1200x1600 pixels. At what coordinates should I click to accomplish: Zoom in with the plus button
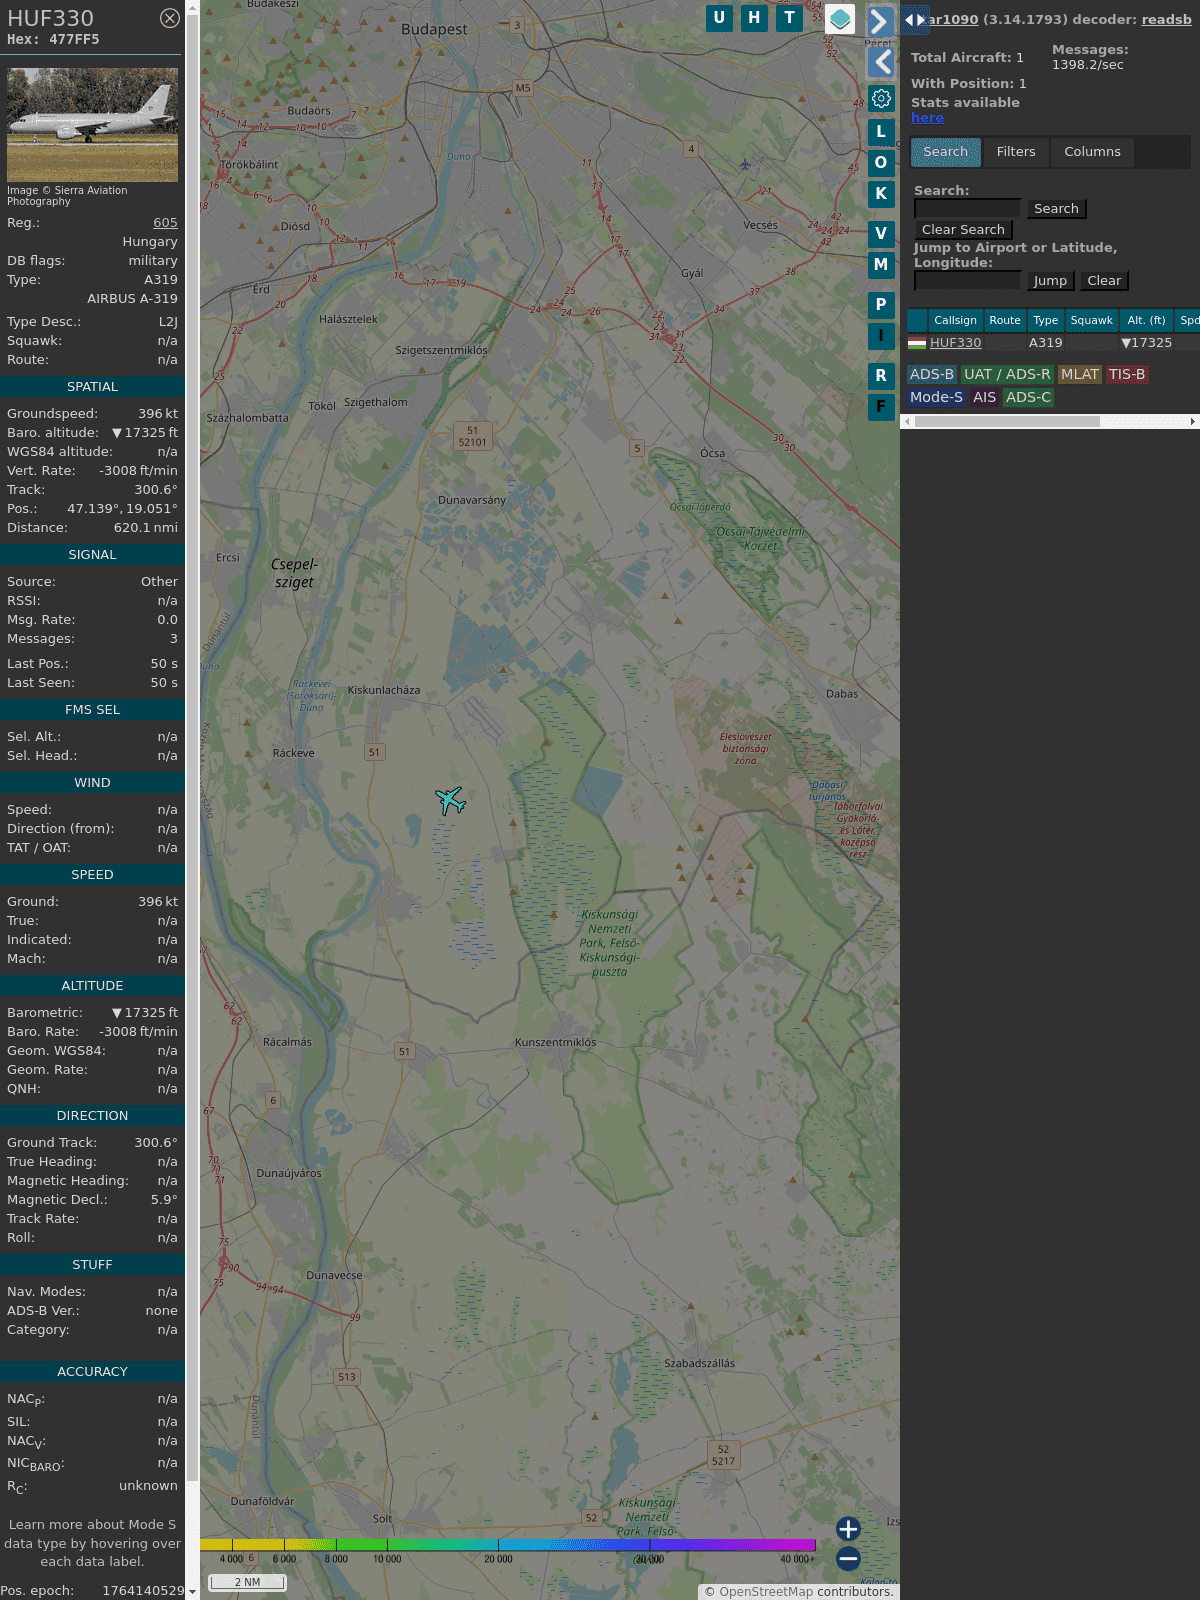click(848, 1529)
